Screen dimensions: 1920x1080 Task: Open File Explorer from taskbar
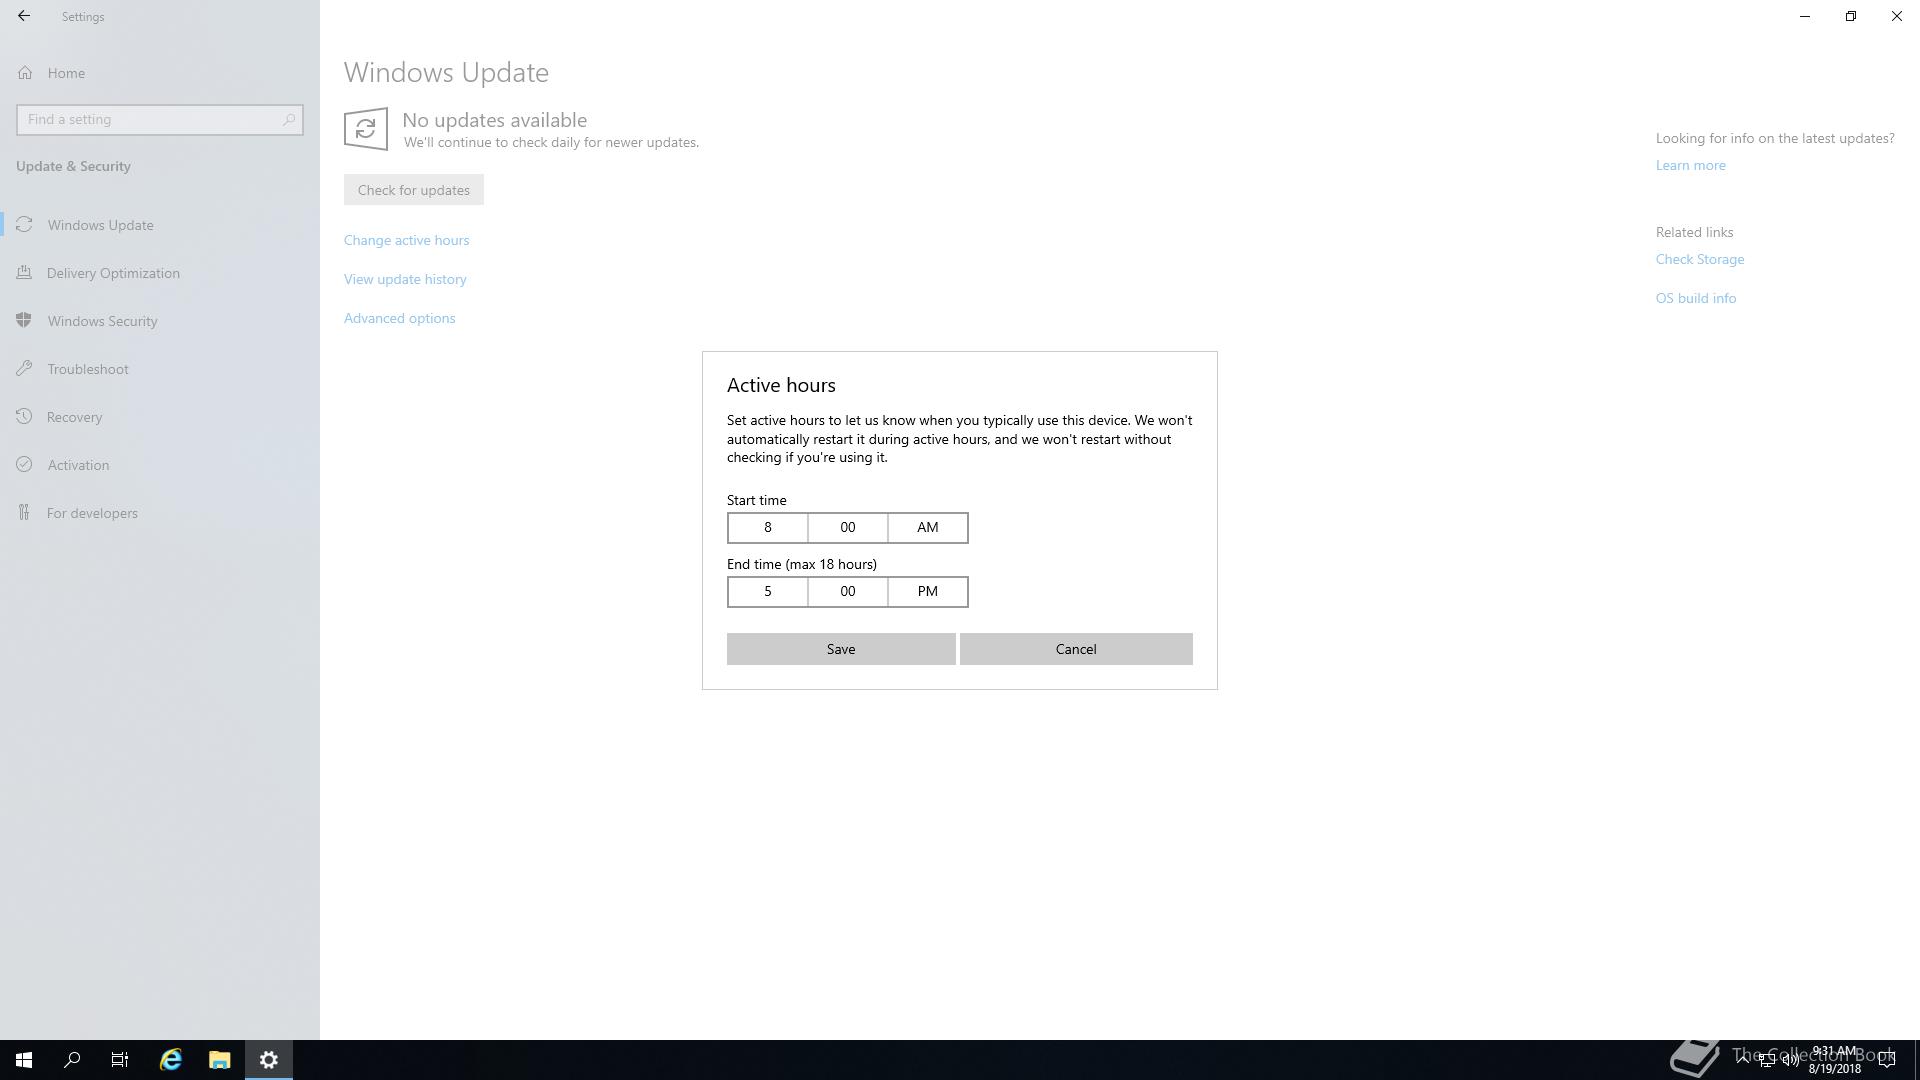pyautogui.click(x=219, y=1060)
